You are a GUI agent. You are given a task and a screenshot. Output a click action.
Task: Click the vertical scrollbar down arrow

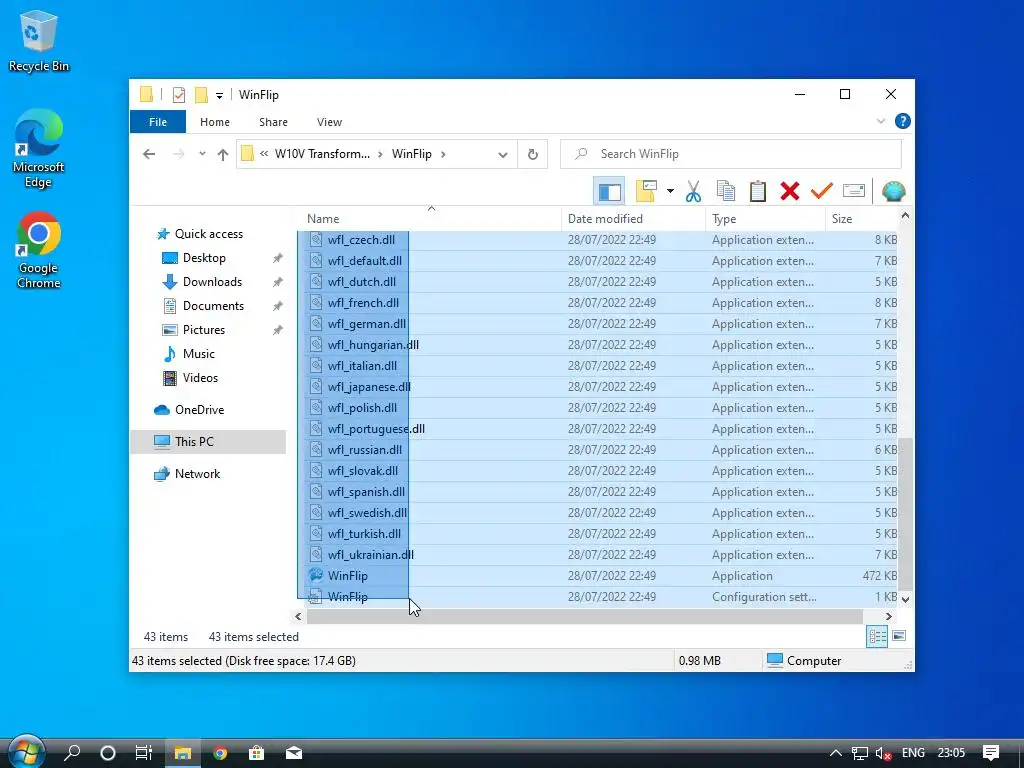pyautogui.click(x=905, y=599)
